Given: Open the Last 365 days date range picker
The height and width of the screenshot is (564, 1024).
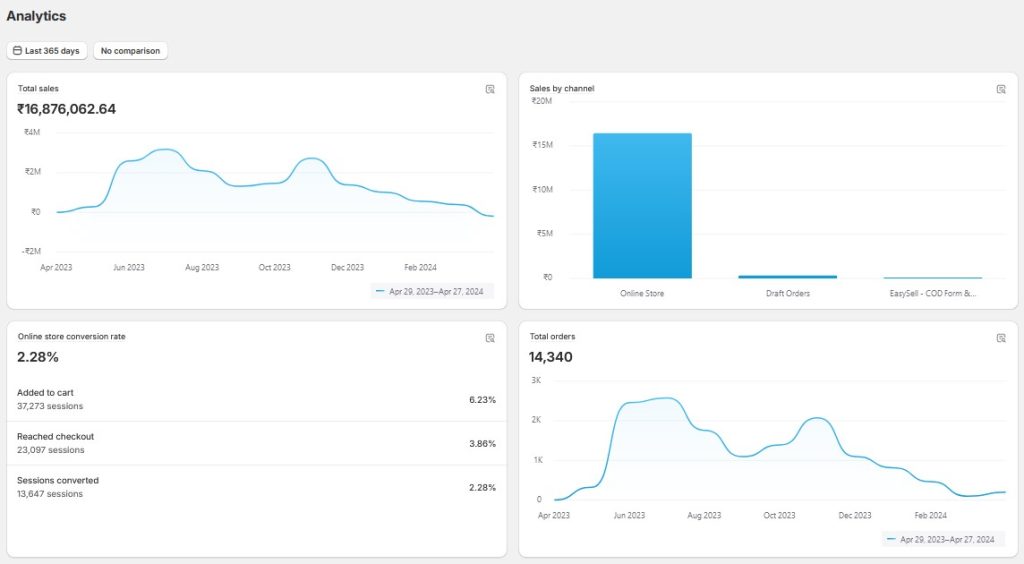Looking at the screenshot, I should coord(47,51).
